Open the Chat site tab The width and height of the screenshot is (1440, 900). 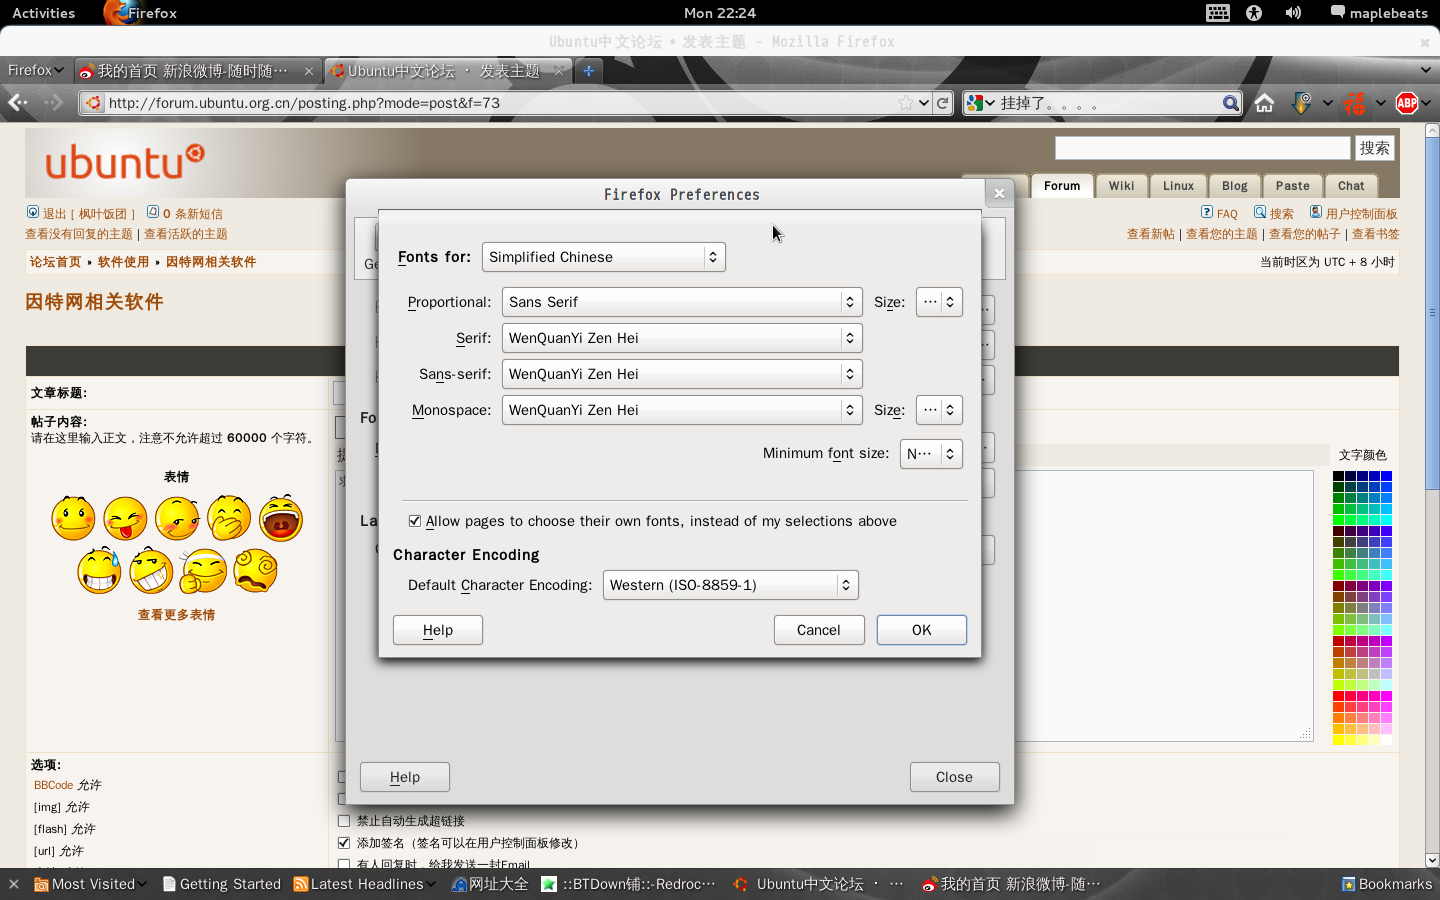point(1351,186)
